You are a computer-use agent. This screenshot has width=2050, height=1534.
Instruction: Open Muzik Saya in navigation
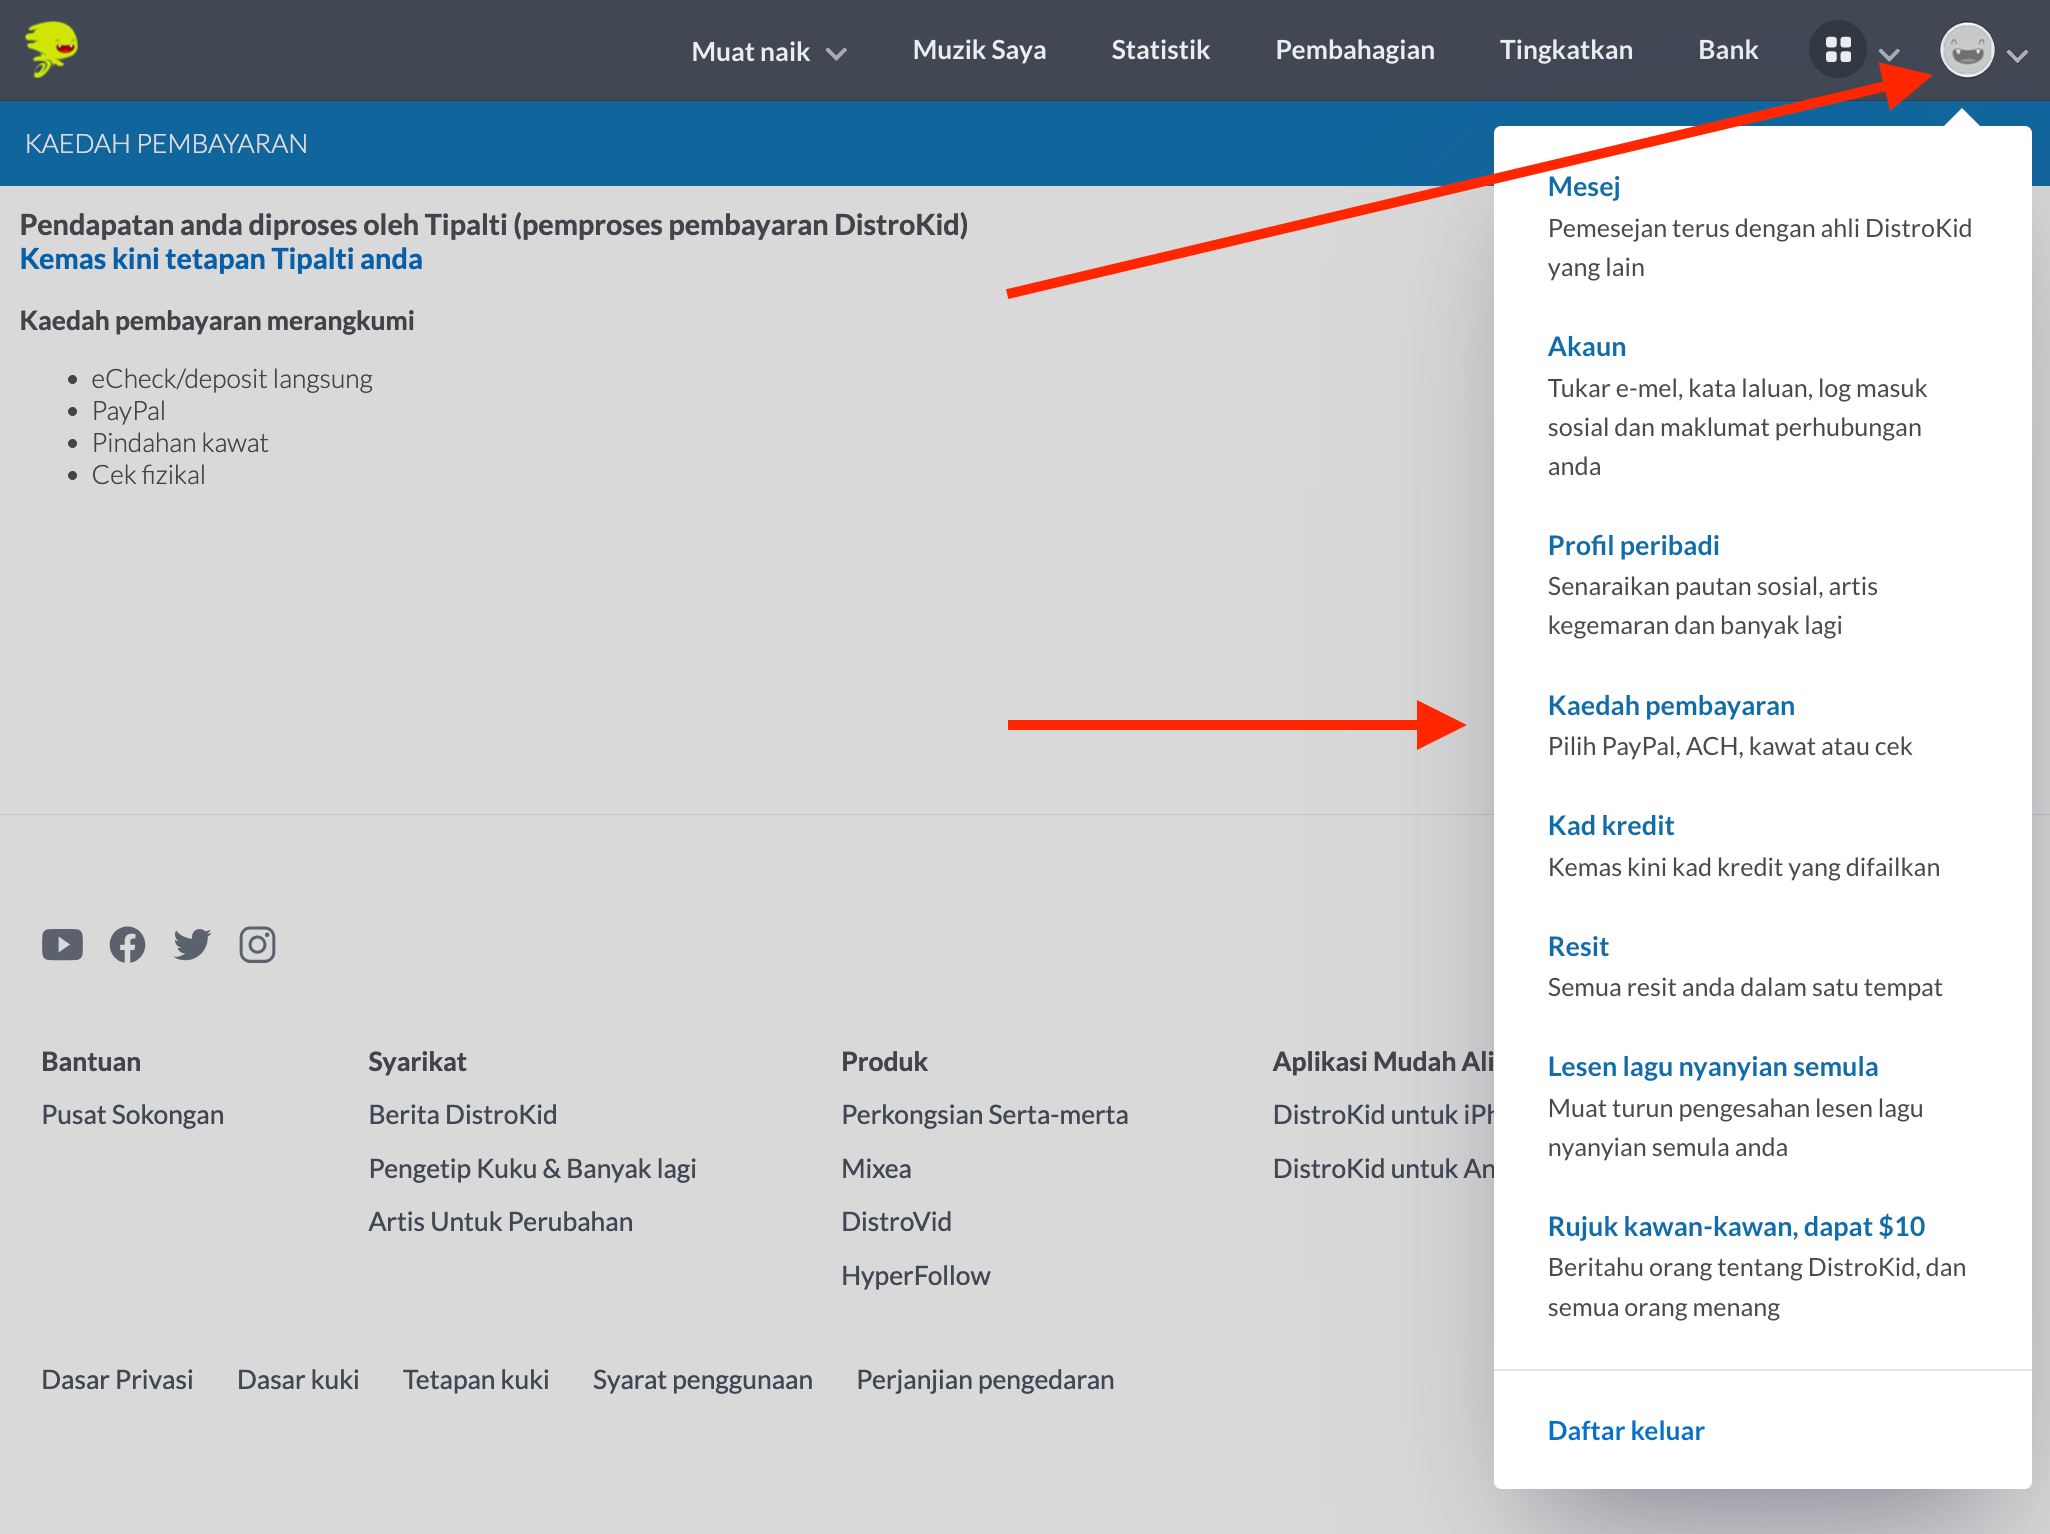pos(979,50)
